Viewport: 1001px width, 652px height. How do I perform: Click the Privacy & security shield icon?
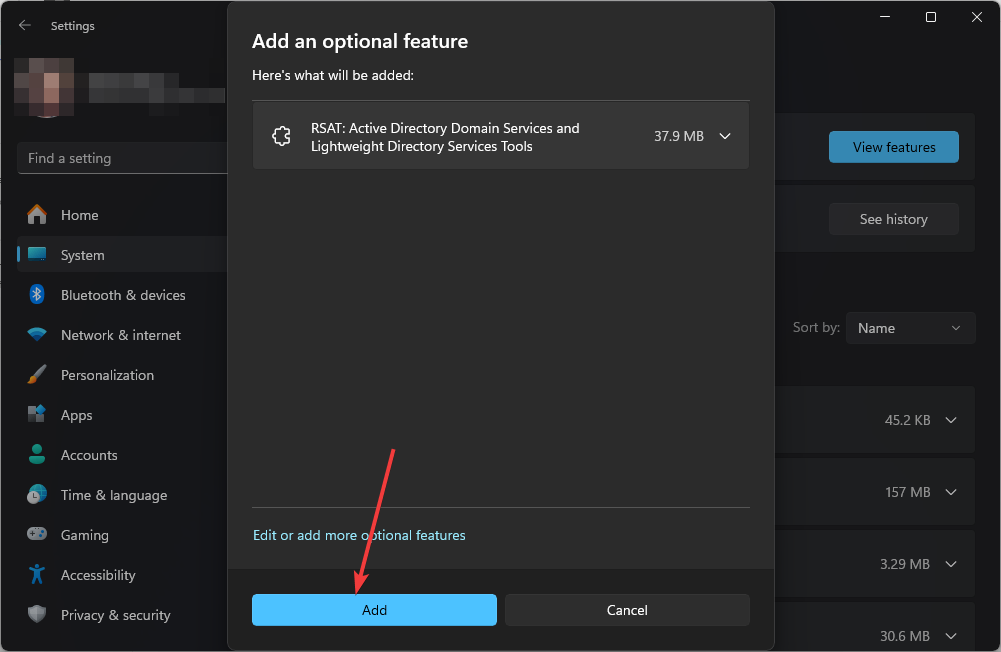(37, 615)
